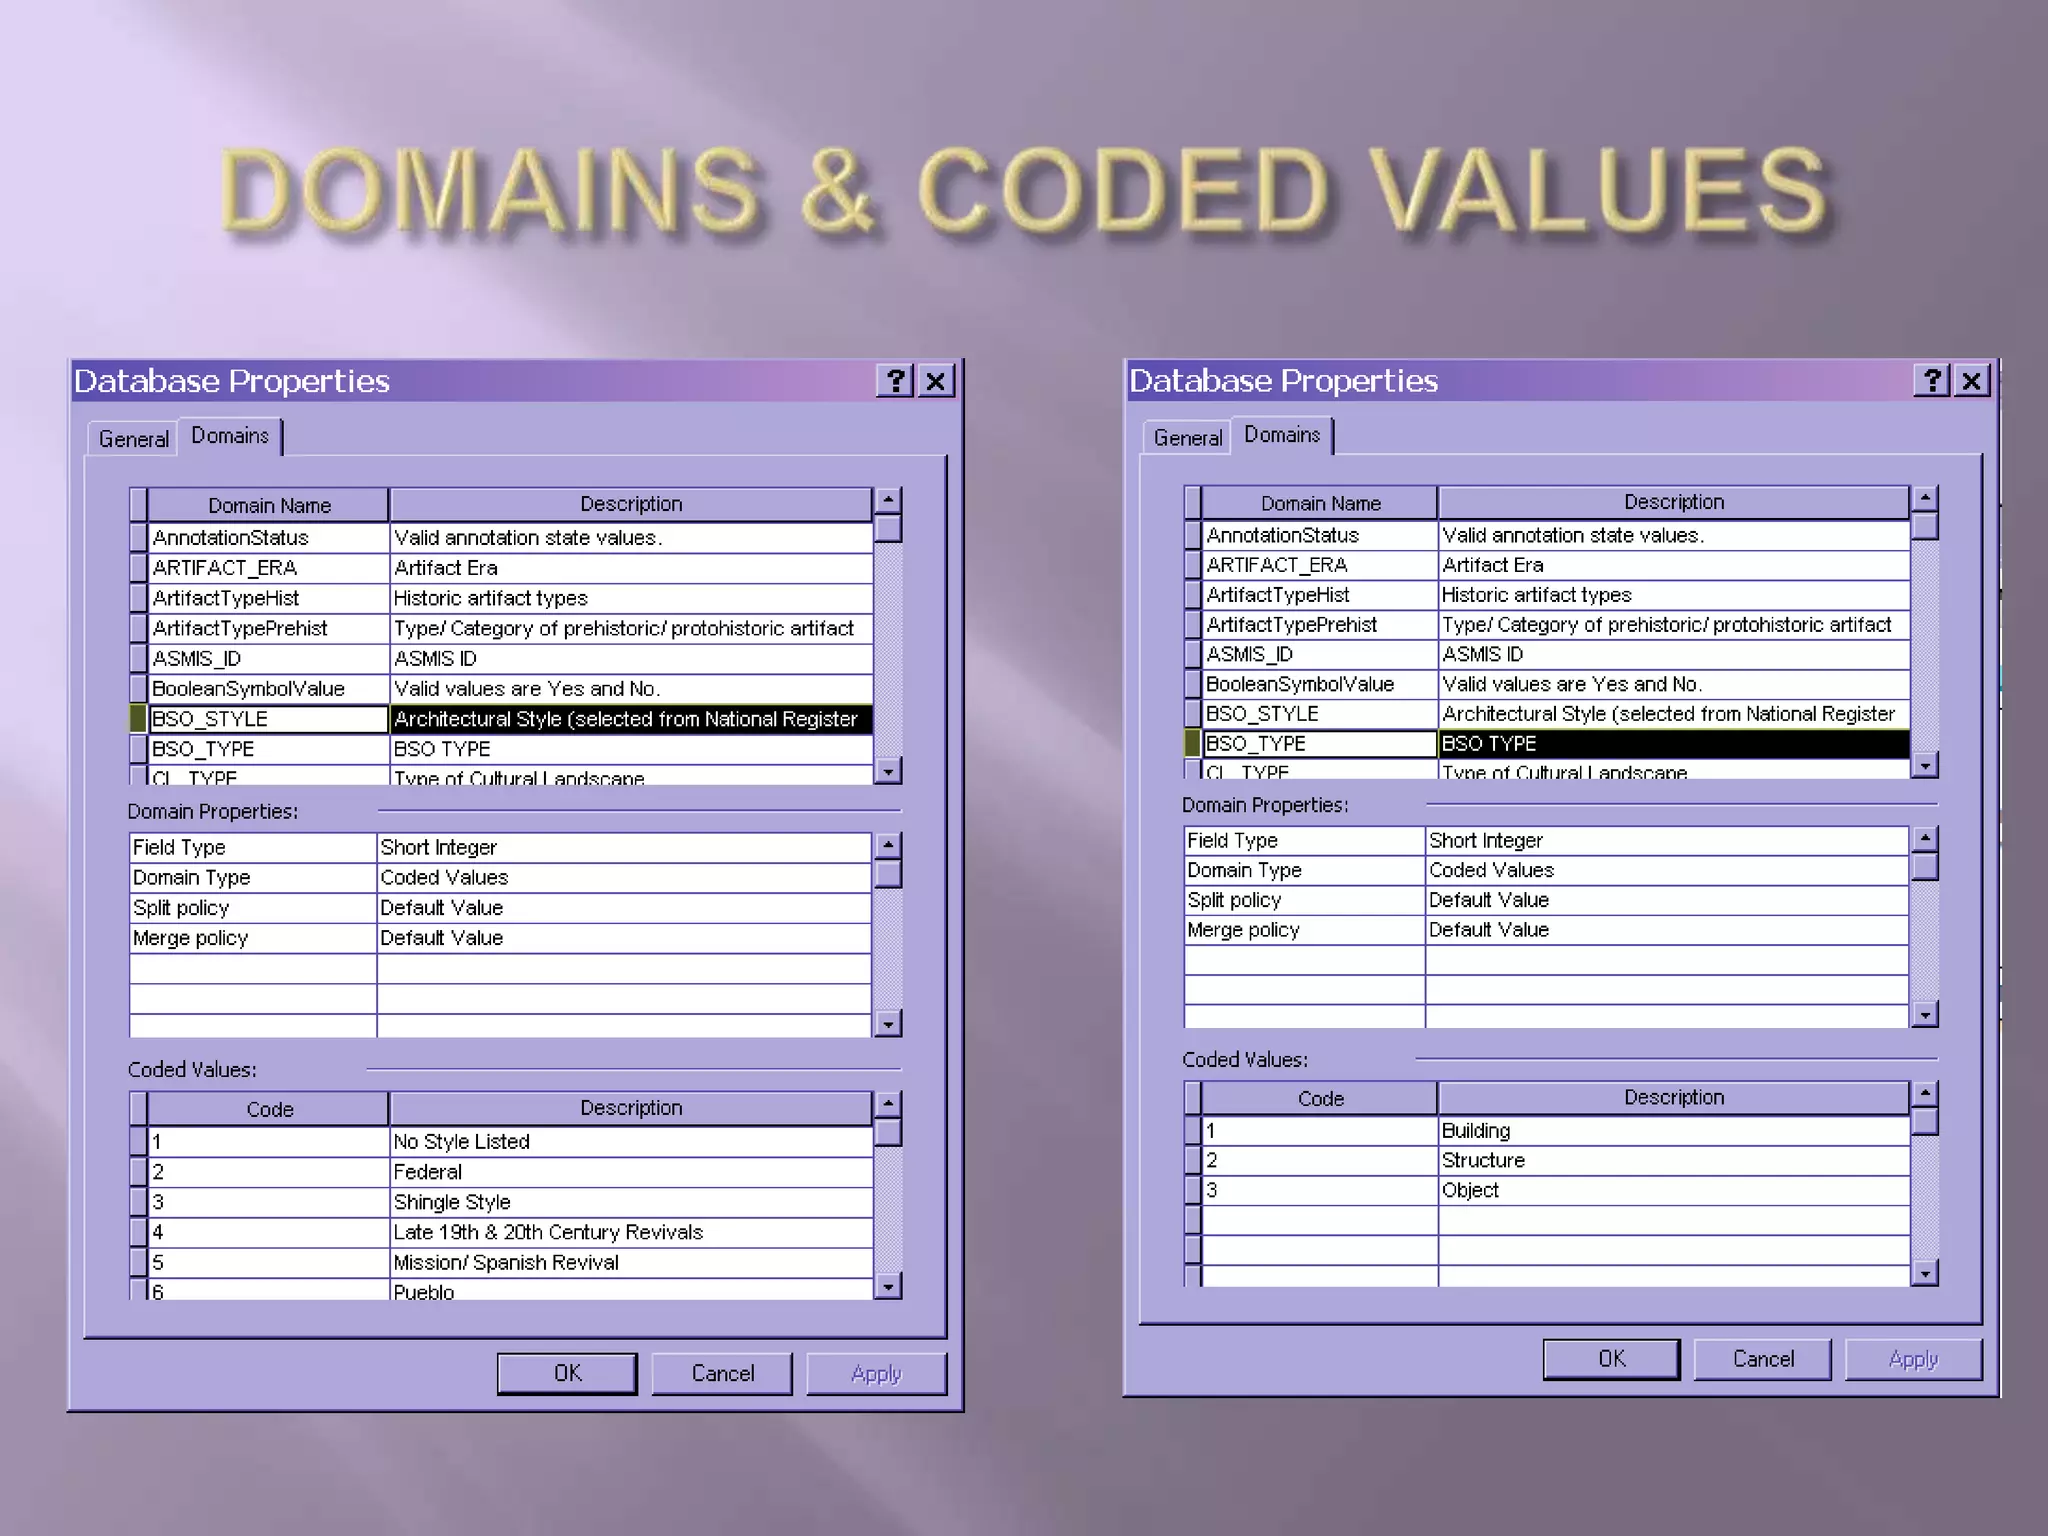The image size is (2048, 1536).
Task: Click Split policy value in left dialog
Action: click(x=623, y=908)
